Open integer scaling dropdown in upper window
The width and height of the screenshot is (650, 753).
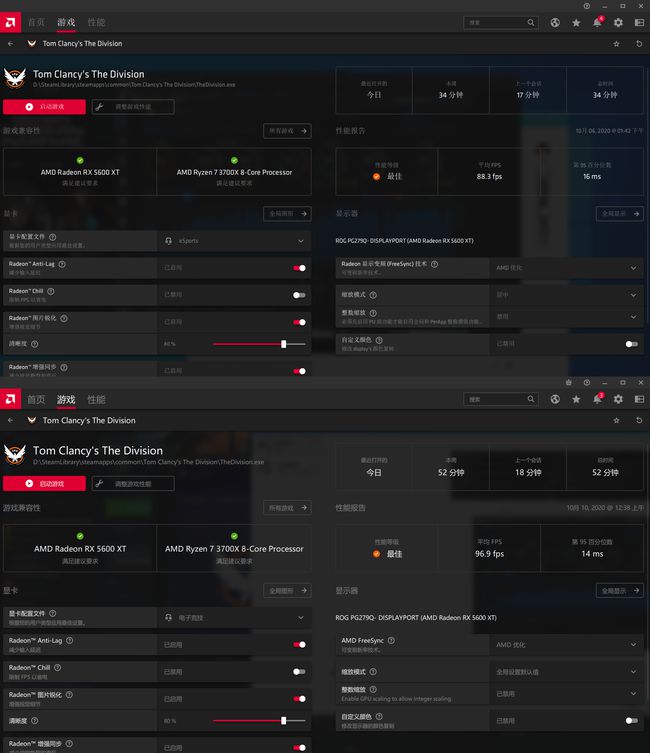point(566,317)
